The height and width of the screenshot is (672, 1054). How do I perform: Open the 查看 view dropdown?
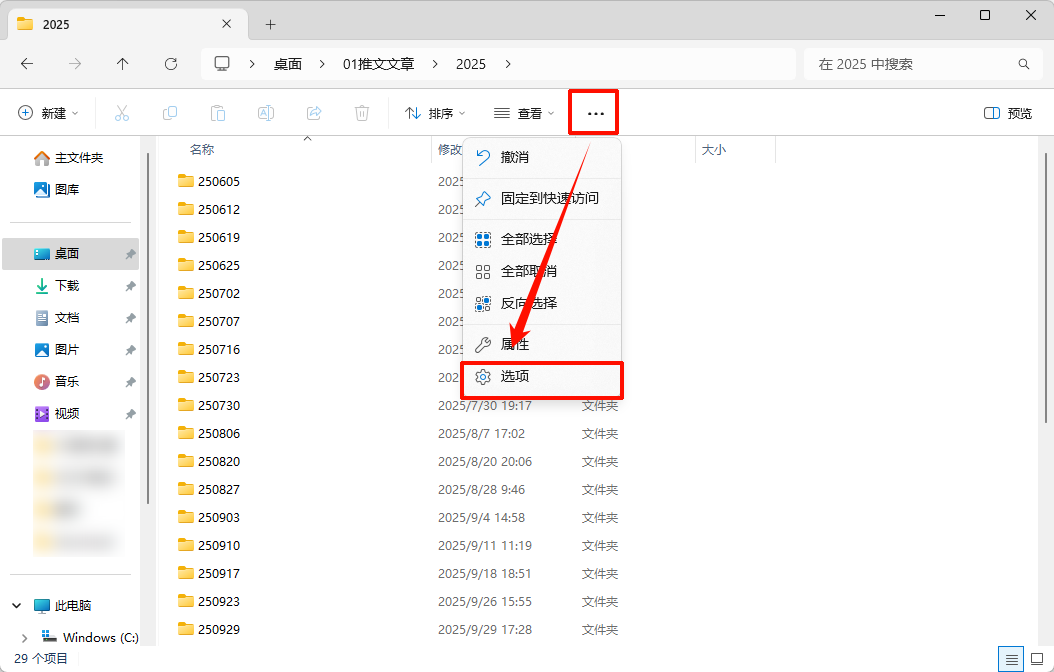coord(522,112)
